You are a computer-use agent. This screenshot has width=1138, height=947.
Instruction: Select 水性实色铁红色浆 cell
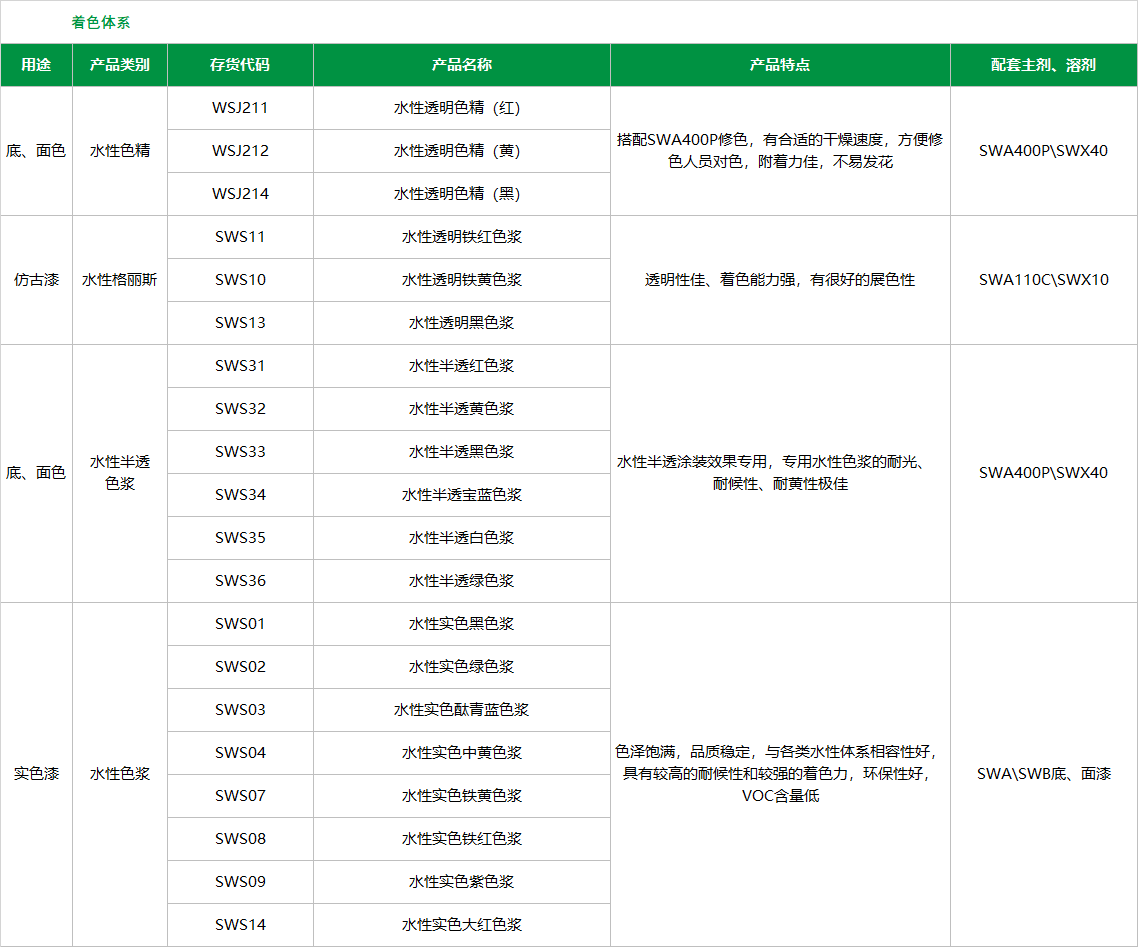[462, 839]
